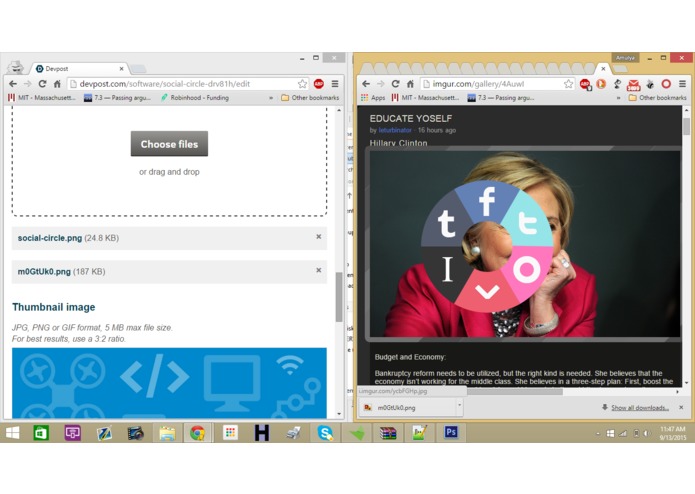Go back in the imgur window
Screen dimensions: 695x494
(366, 84)
